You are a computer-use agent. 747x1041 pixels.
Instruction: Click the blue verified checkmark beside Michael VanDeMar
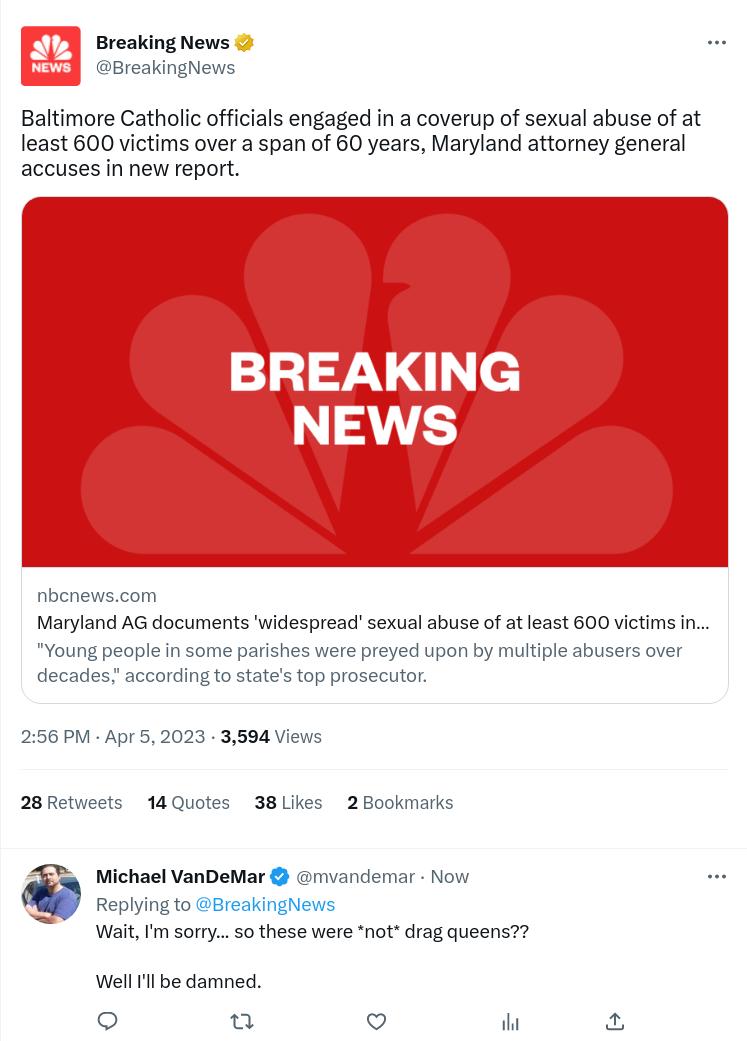click(279, 876)
